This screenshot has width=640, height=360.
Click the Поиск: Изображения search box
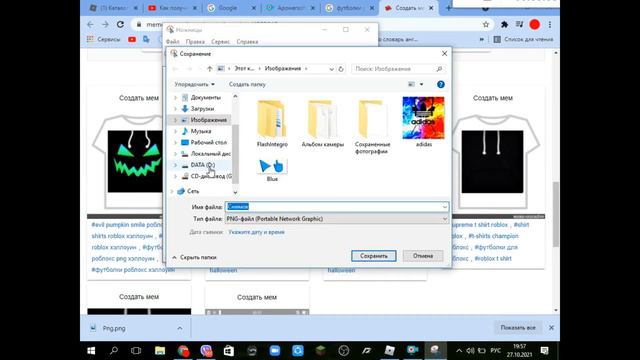pyautogui.click(x=398, y=69)
